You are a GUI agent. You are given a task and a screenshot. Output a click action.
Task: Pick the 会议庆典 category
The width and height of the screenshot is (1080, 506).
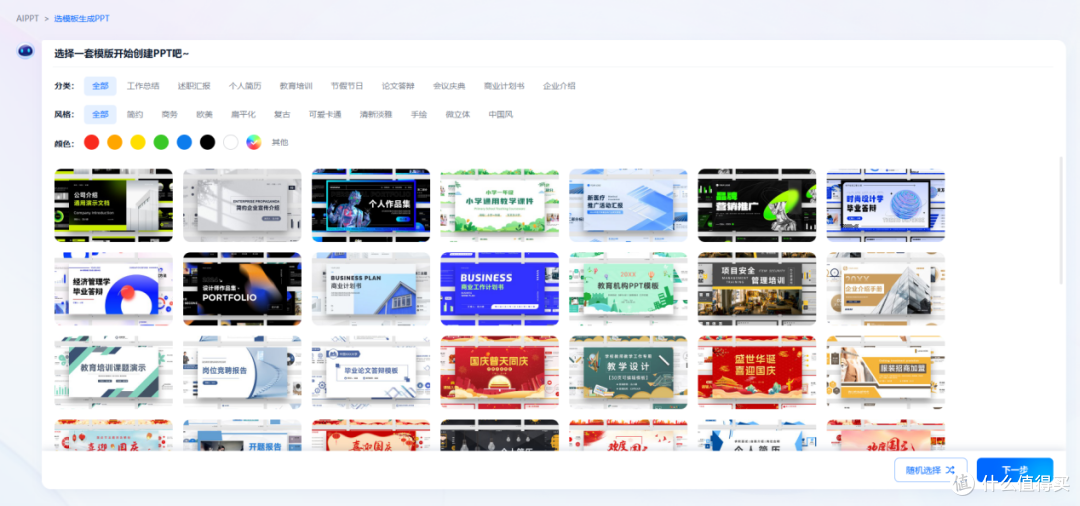point(449,86)
